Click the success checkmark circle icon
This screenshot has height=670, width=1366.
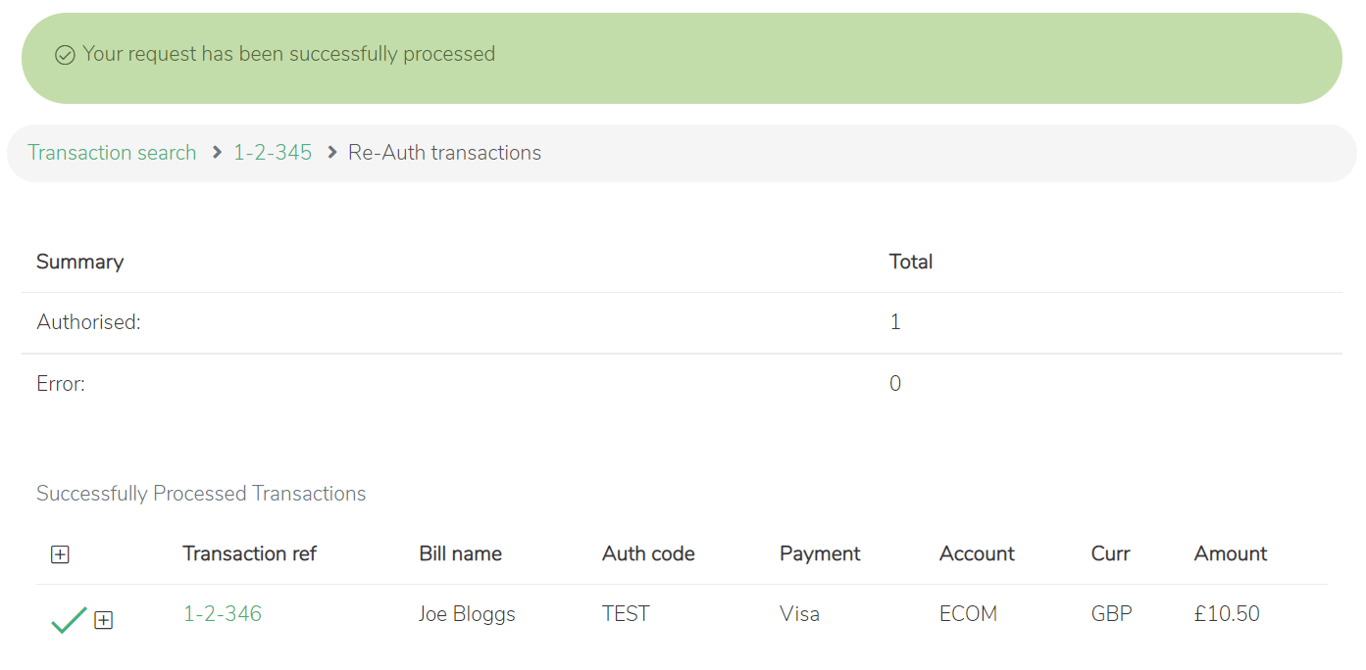pyautogui.click(x=65, y=55)
